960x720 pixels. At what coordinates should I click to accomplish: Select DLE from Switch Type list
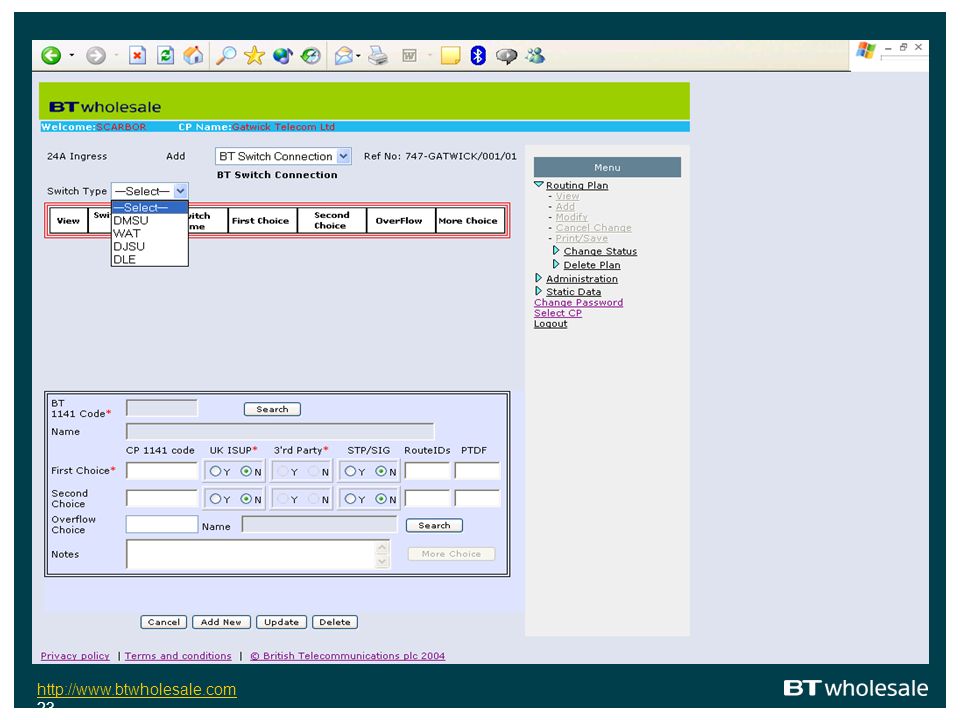(149, 259)
